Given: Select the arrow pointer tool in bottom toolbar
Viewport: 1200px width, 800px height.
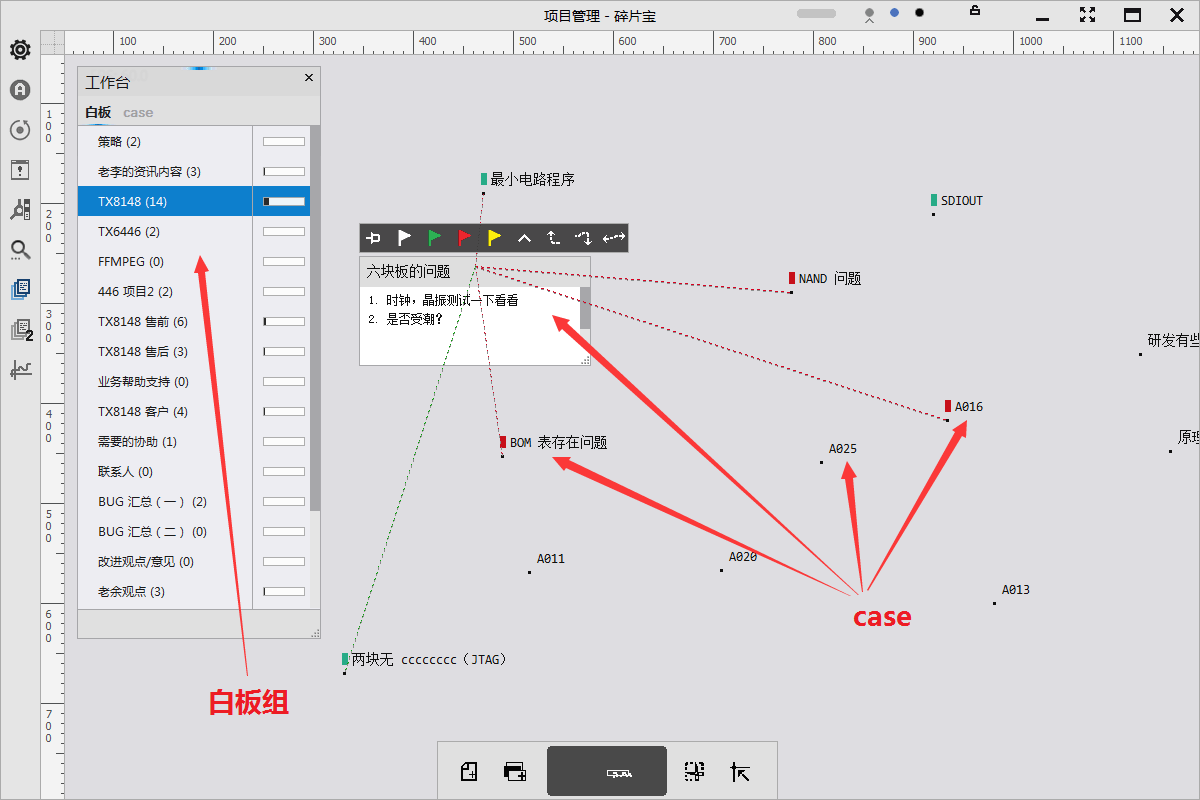Looking at the screenshot, I should pyautogui.click(x=740, y=770).
